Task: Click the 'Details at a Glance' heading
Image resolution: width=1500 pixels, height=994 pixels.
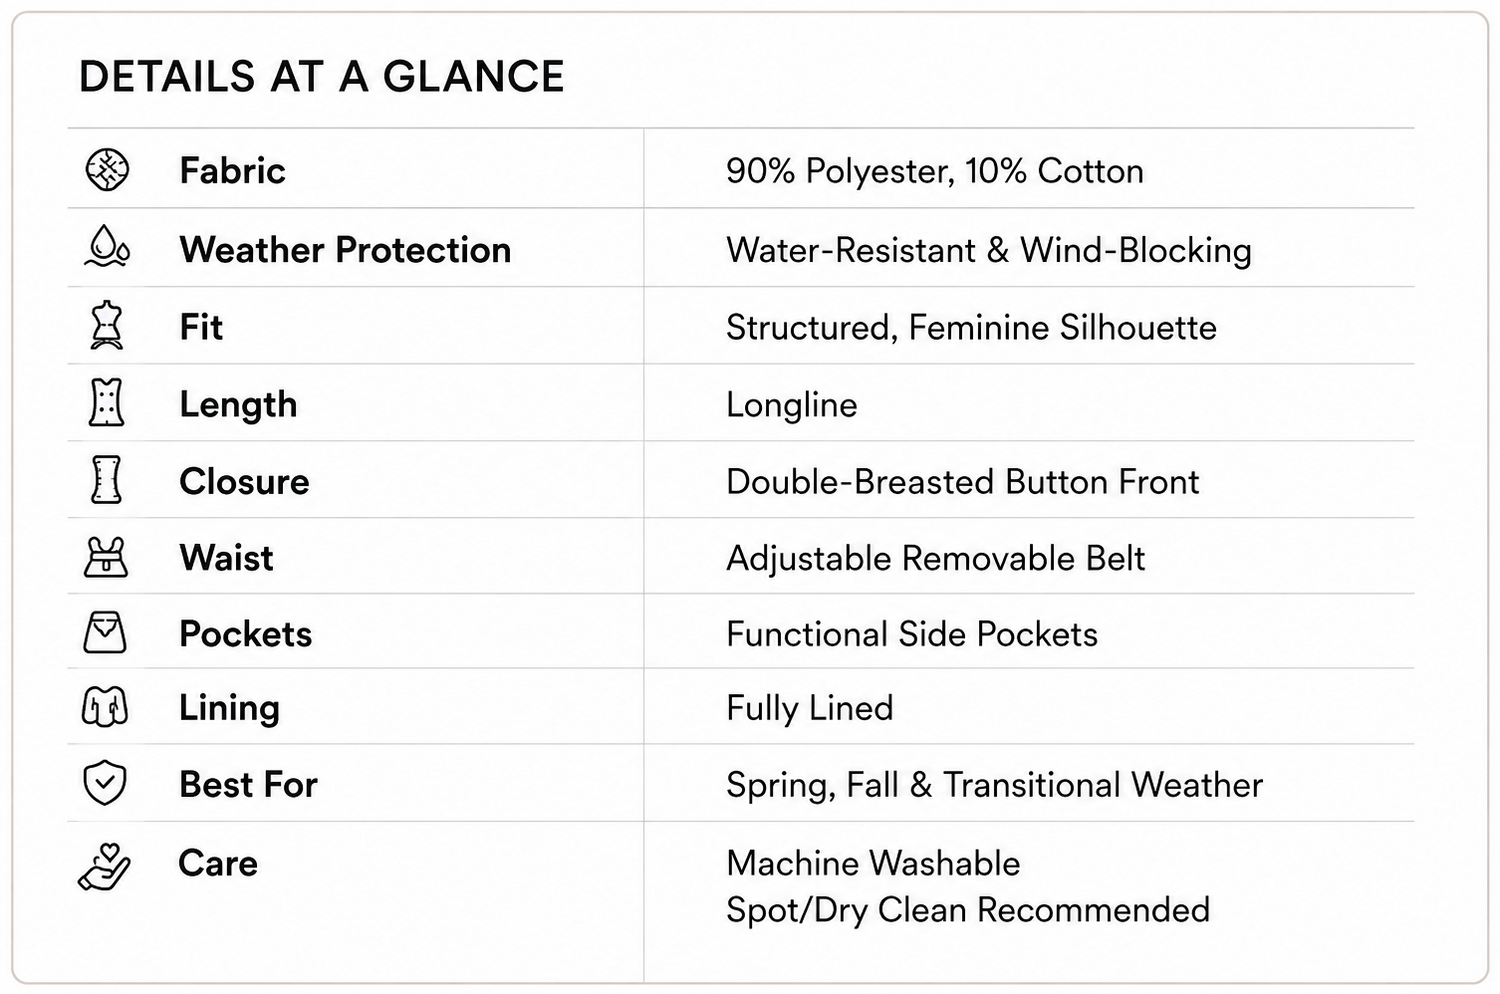Action: [322, 77]
